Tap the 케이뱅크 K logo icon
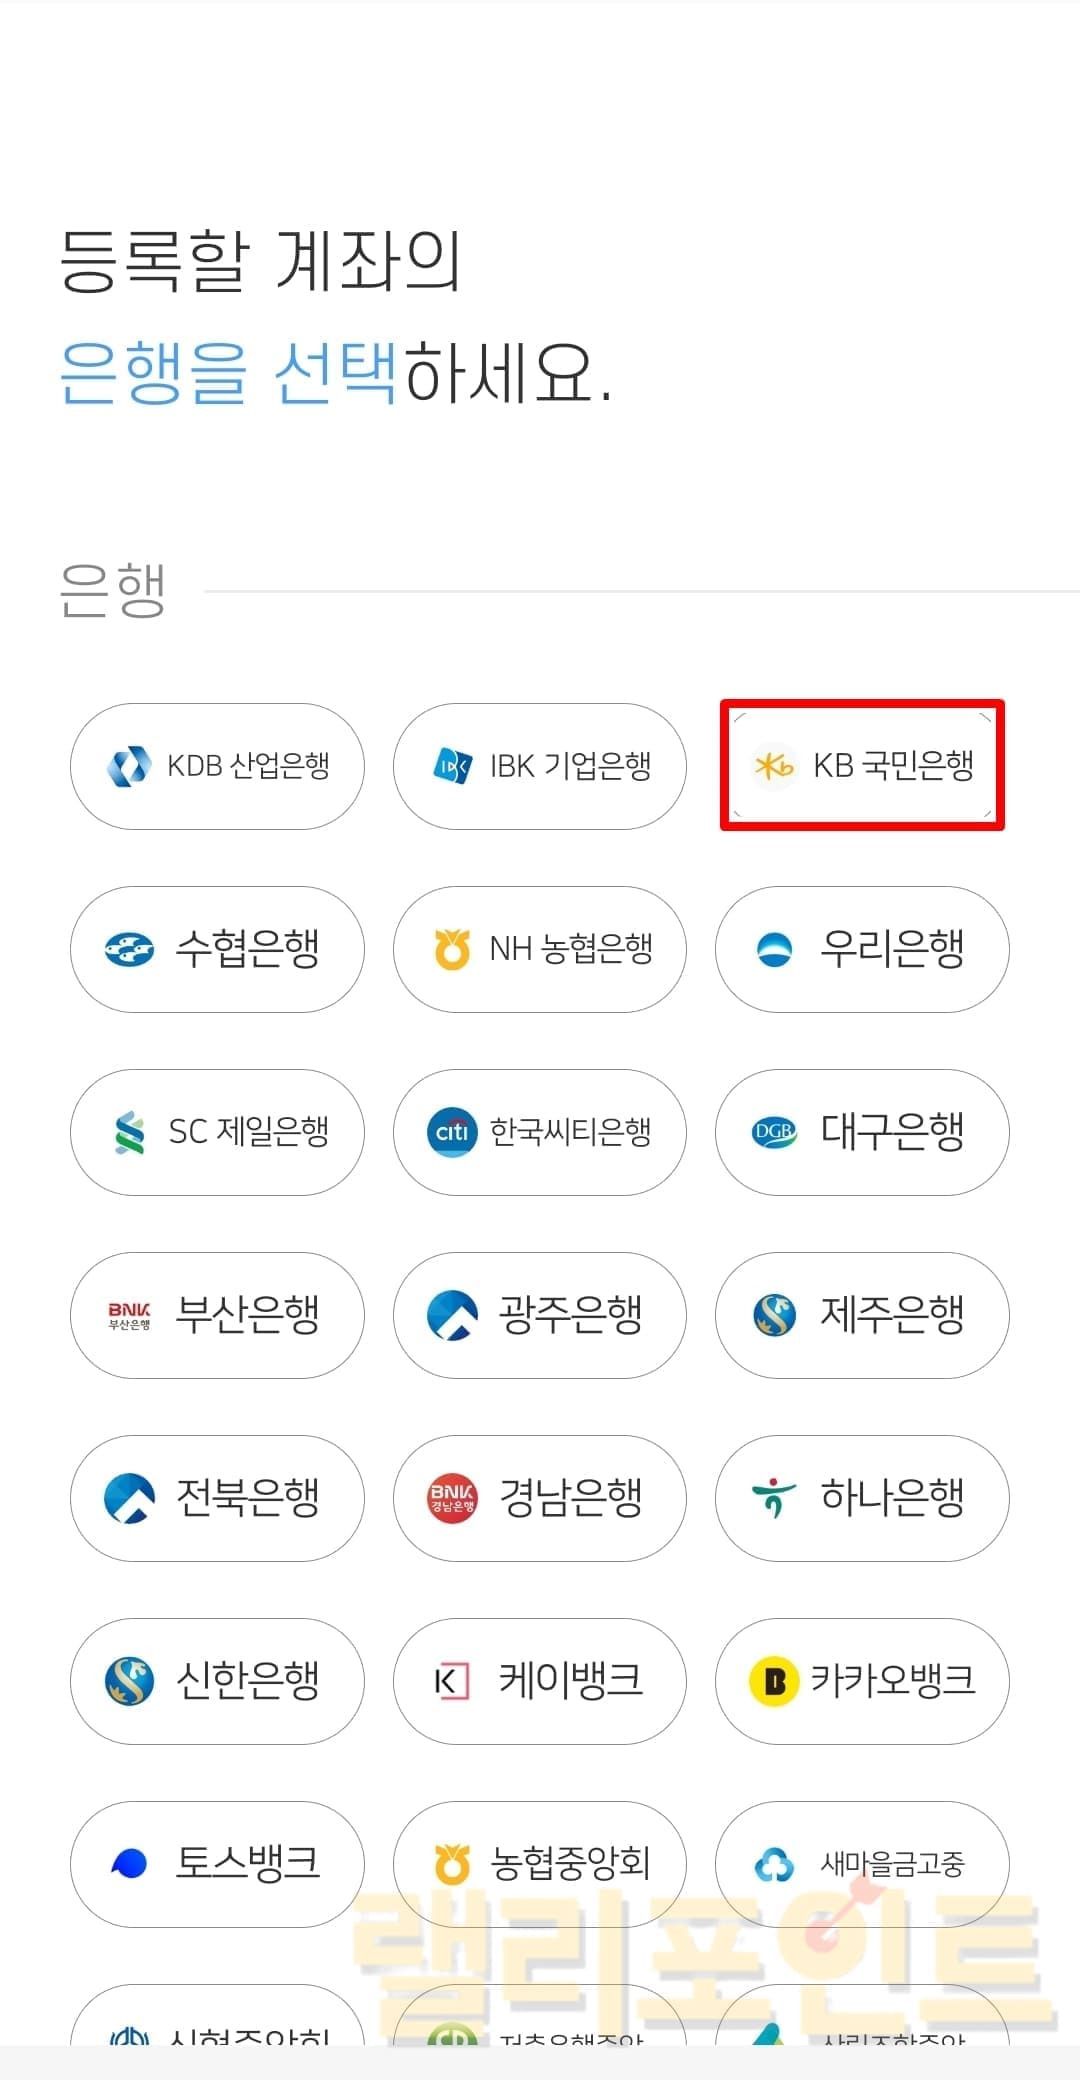 click(452, 1681)
